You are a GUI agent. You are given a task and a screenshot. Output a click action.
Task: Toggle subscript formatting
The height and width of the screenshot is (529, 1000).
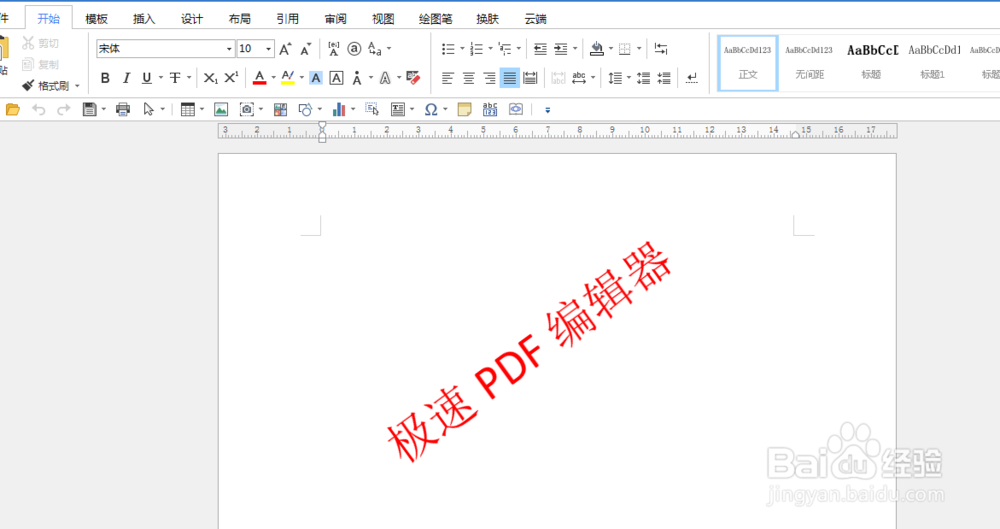pos(210,78)
